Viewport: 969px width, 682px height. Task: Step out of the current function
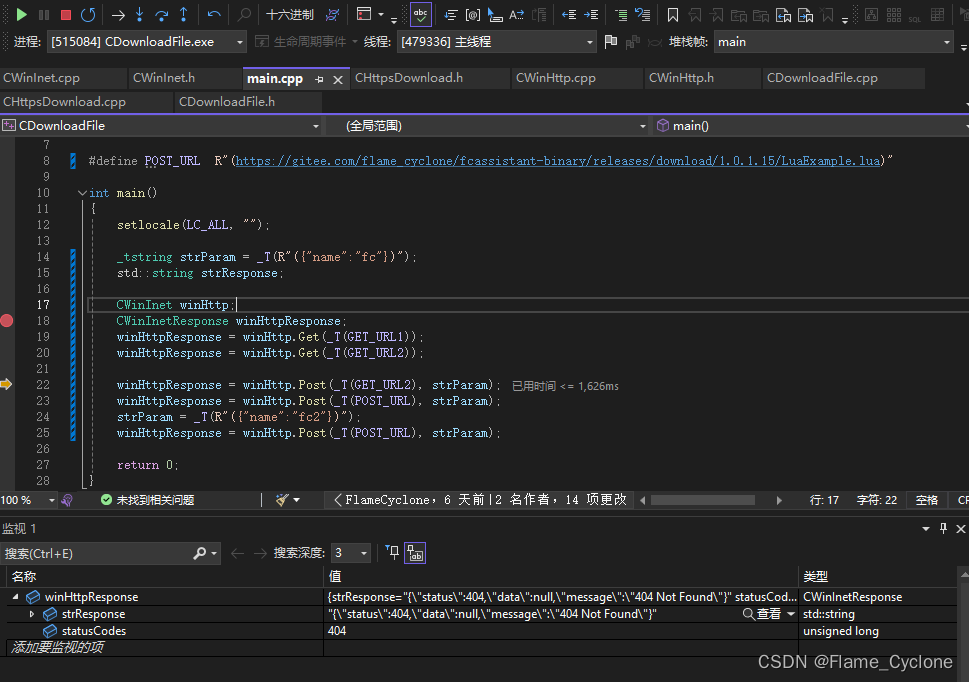[183, 16]
